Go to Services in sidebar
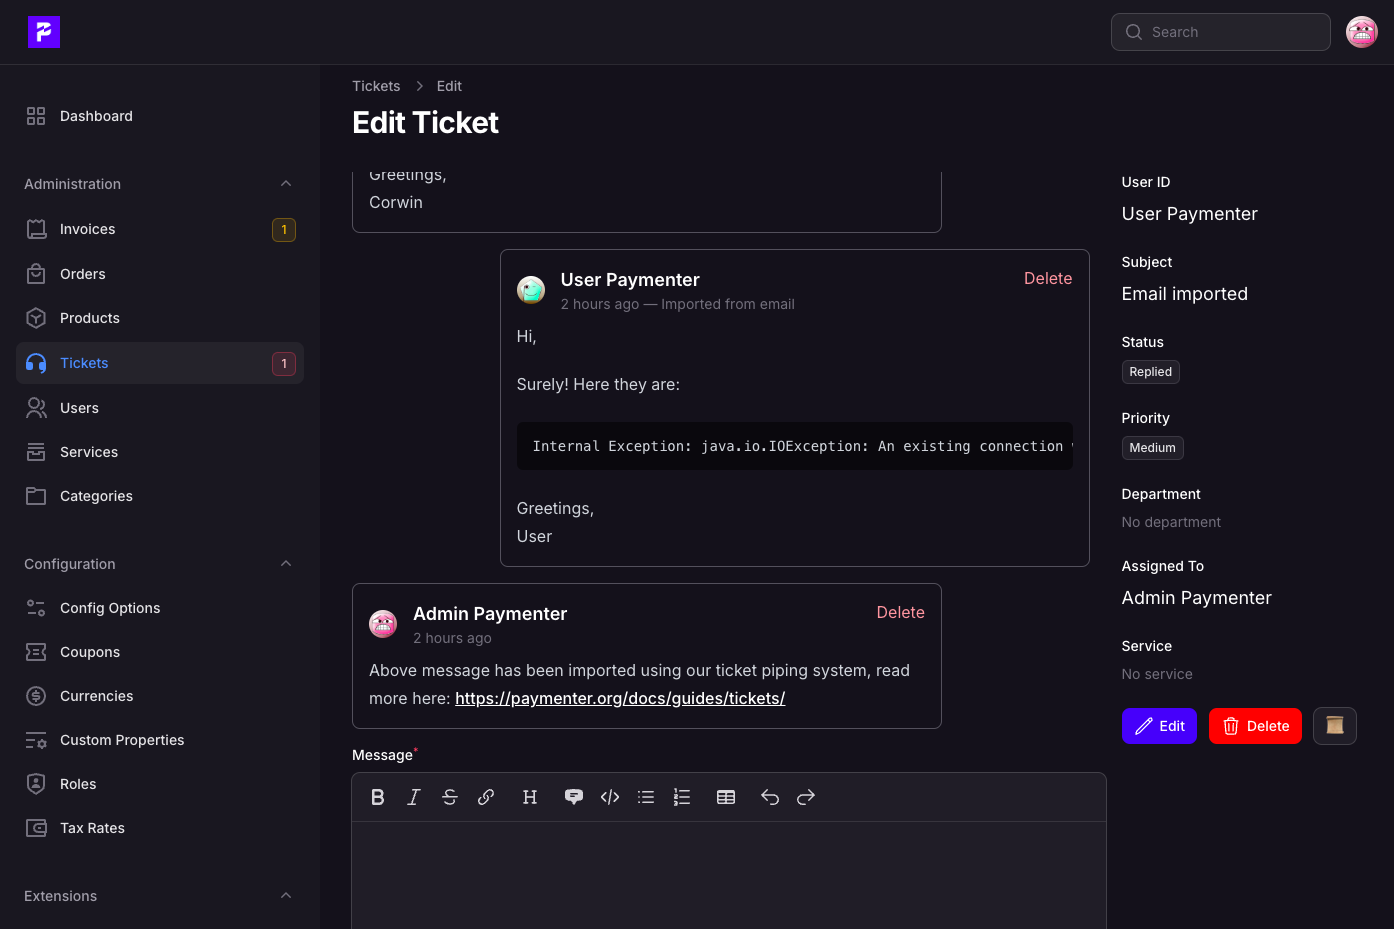Screen dimensions: 1394x929 pos(160,452)
